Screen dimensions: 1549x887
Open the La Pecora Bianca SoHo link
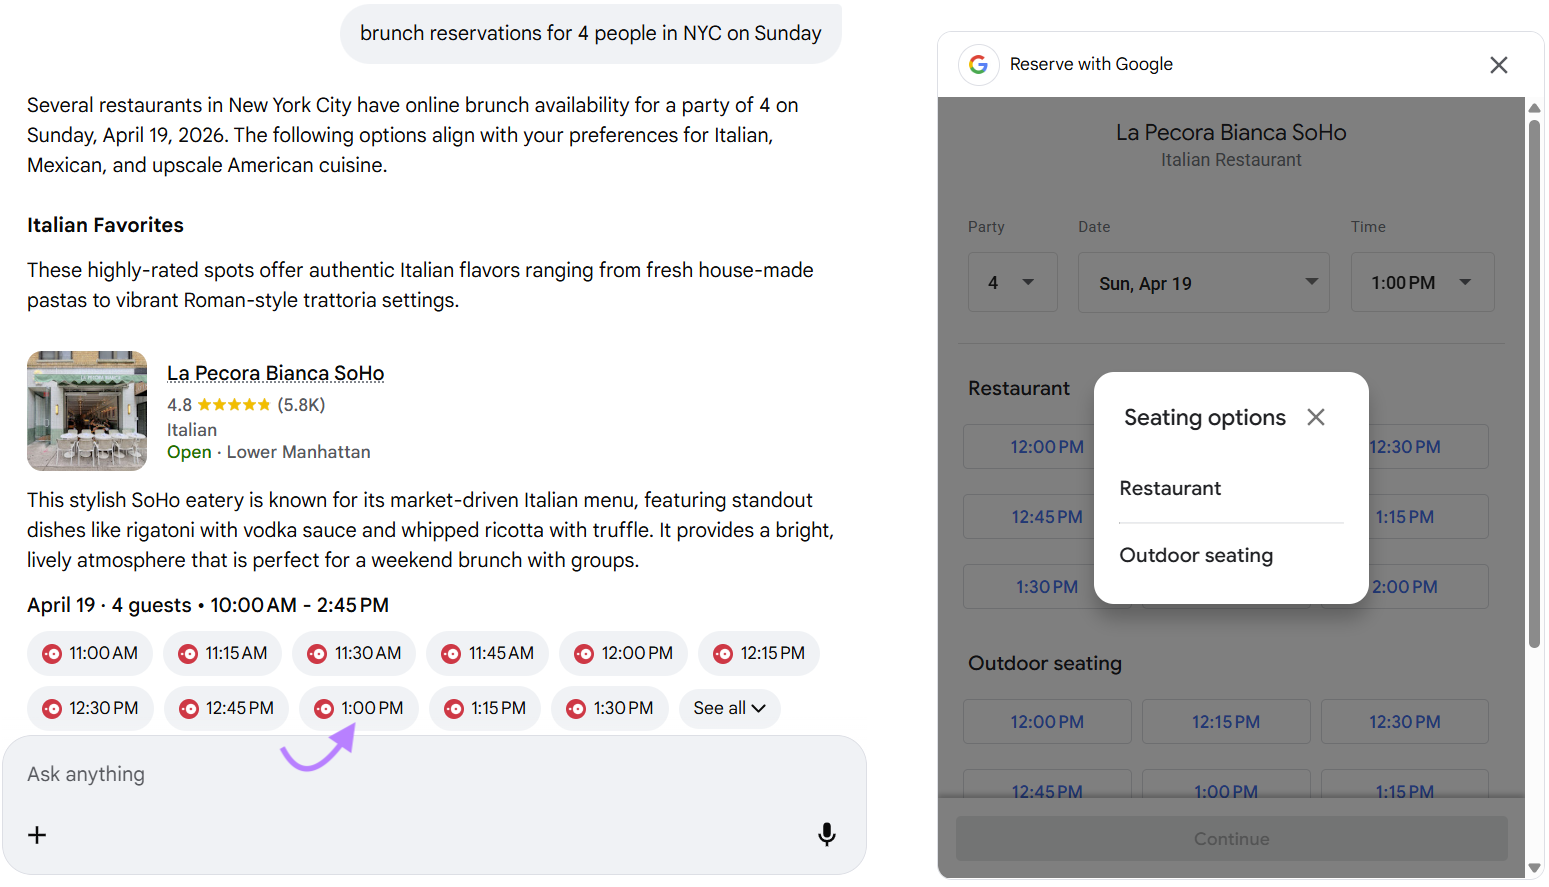(x=275, y=372)
